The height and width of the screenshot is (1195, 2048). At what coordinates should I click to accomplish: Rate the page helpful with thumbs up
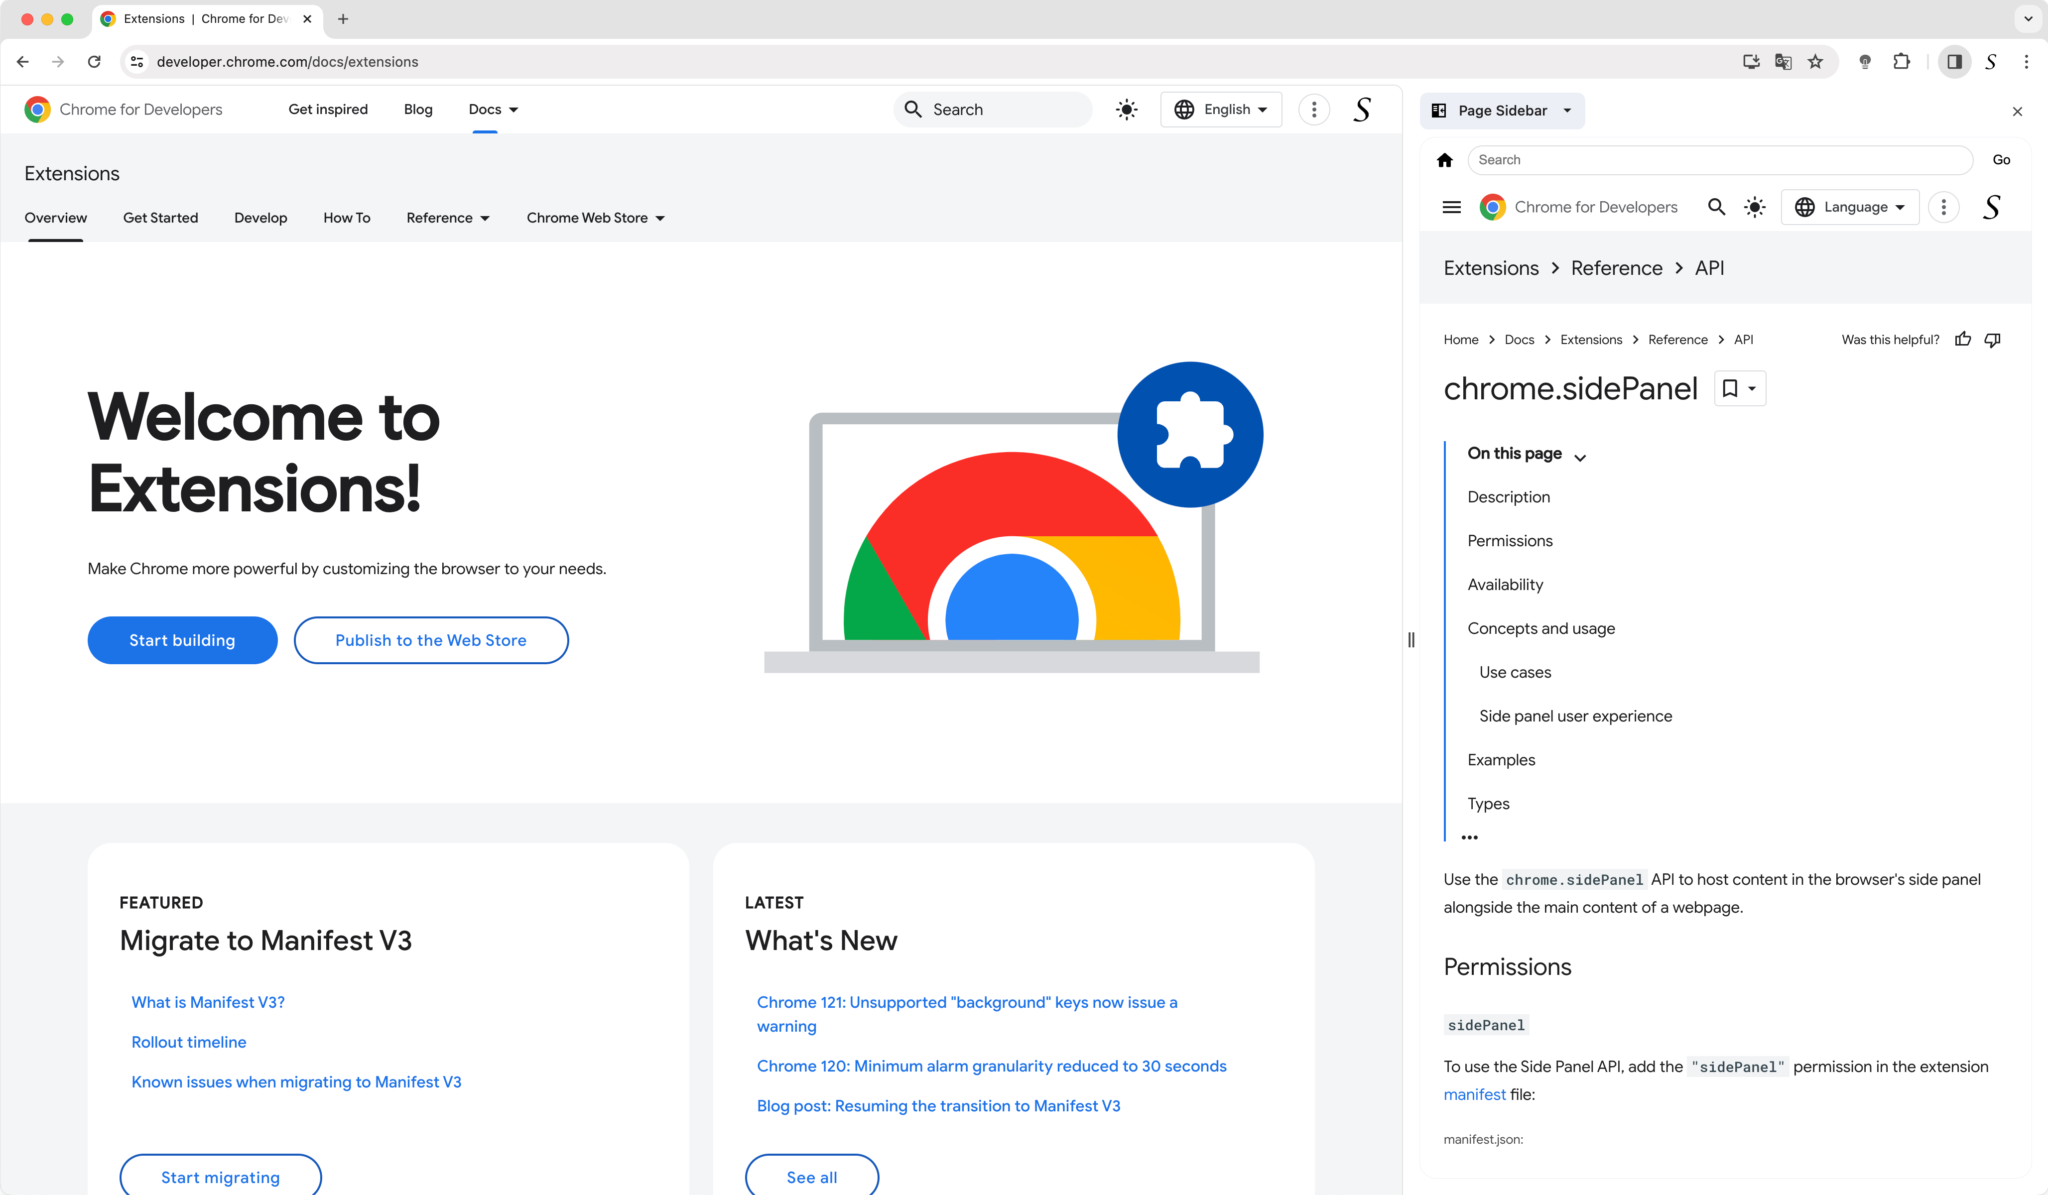(x=1962, y=339)
